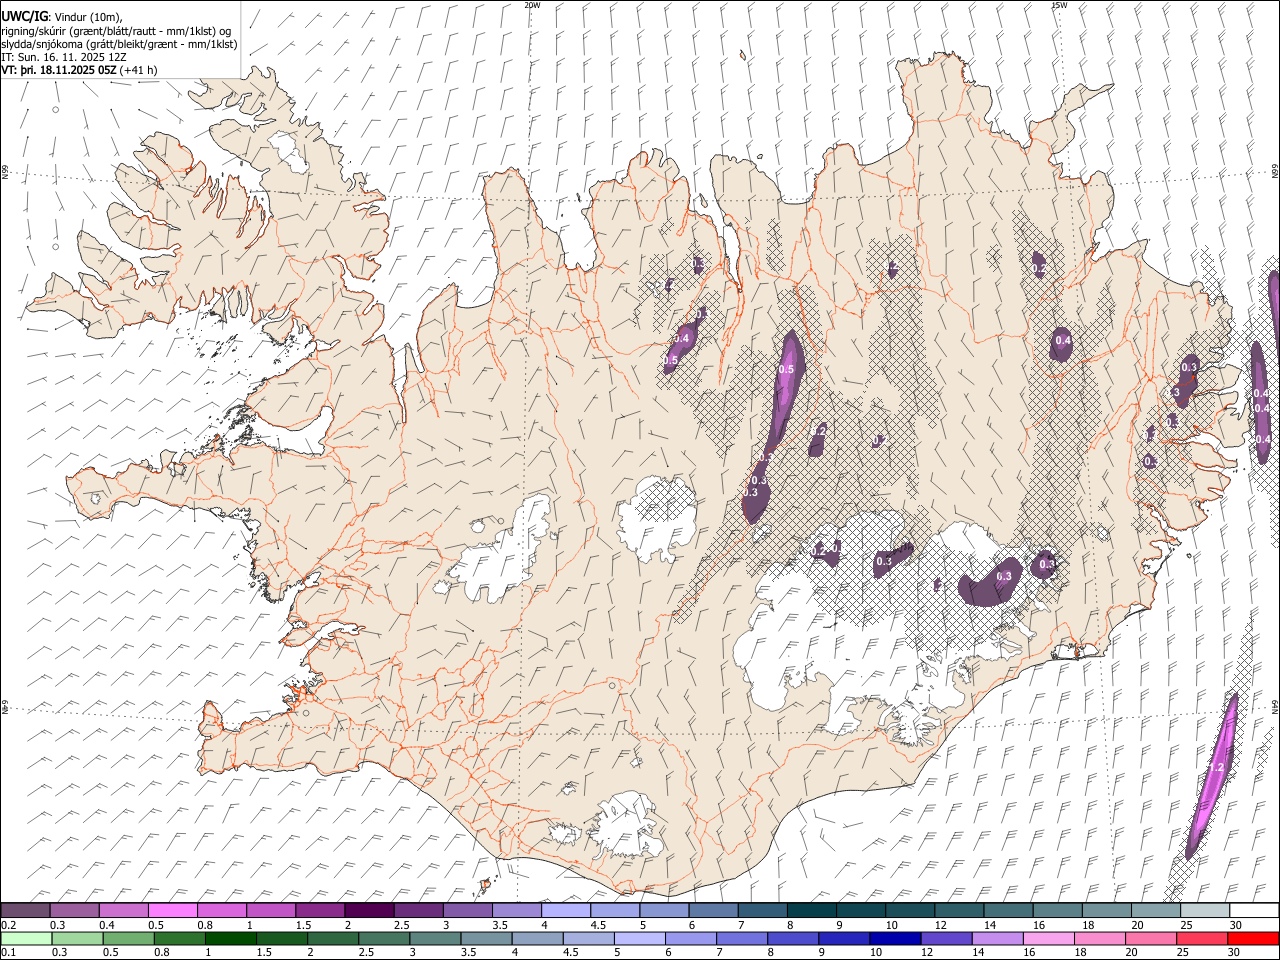
Task: Click the darkest purple 2 swatch, upper legend
Action: click(369, 910)
